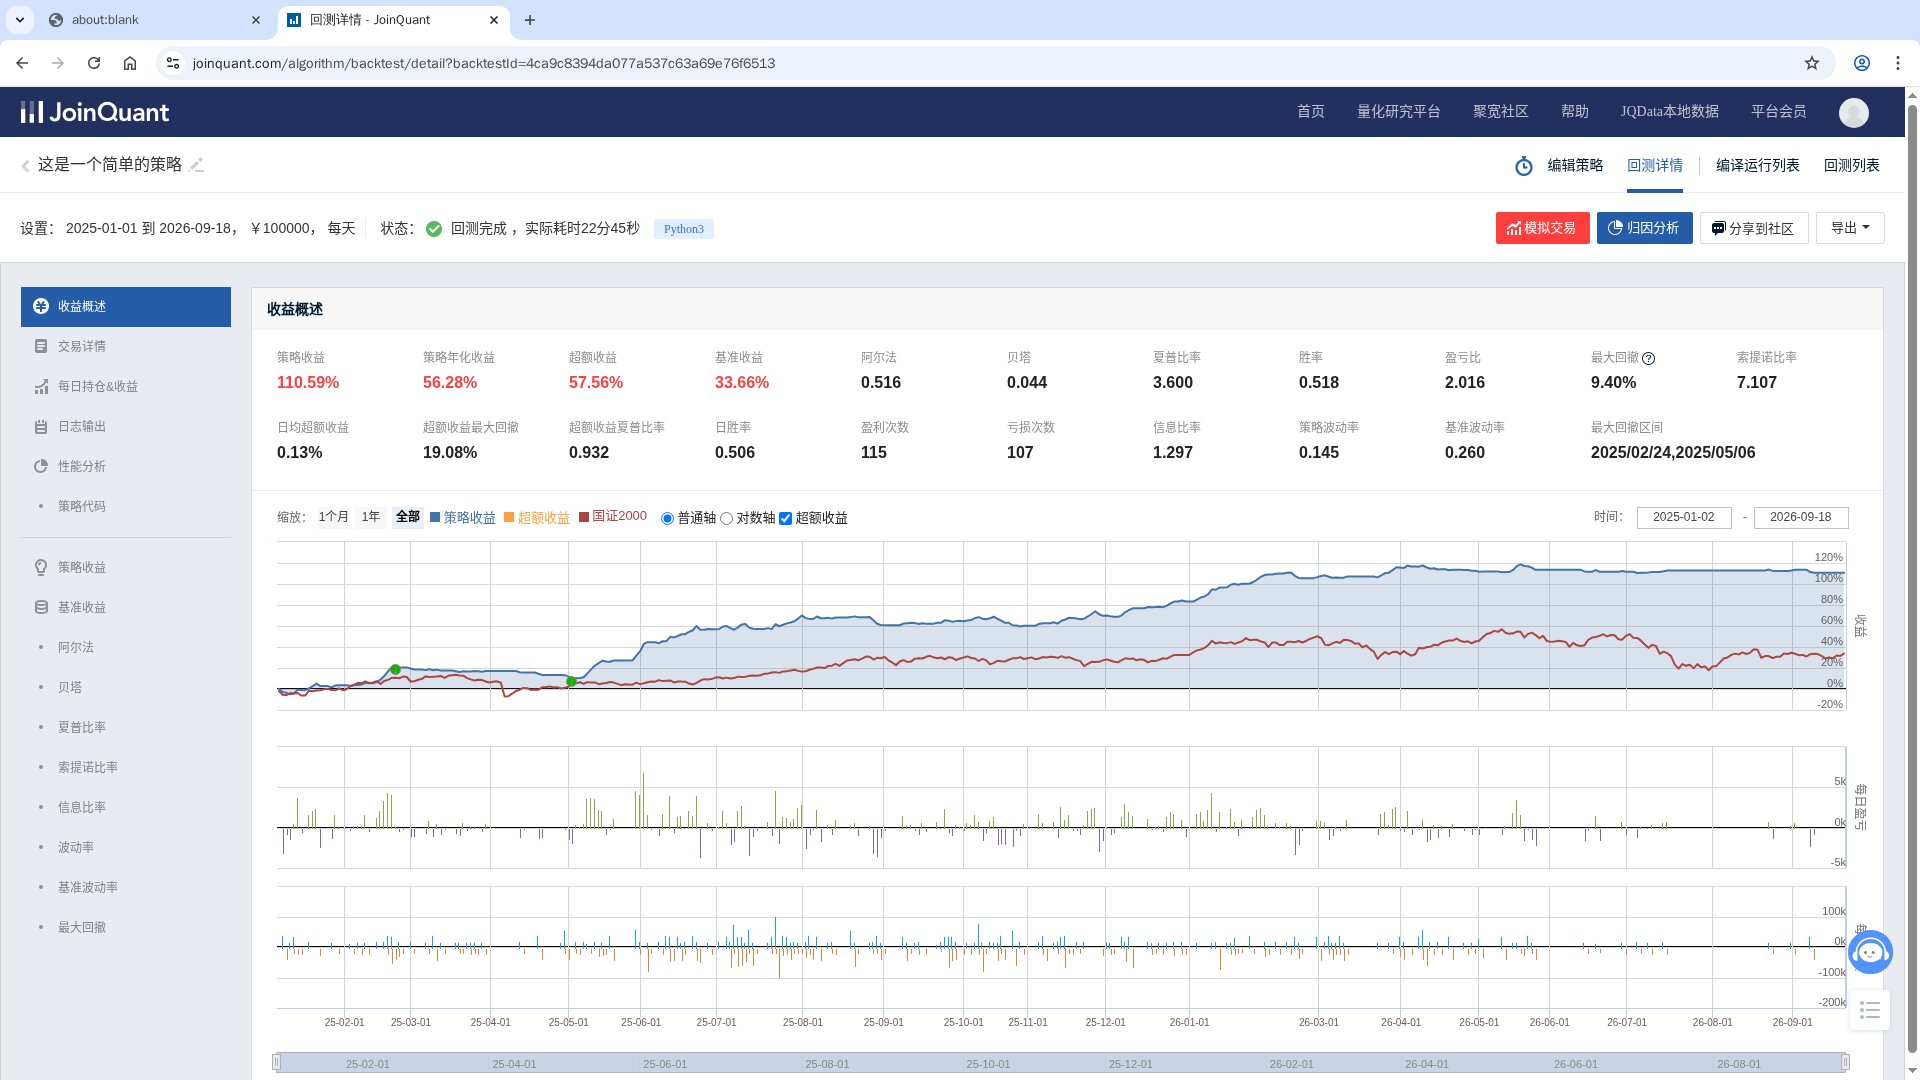Click the end date field 2026-09-18
The height and width of the screenshot is (1080, 1920).
pyautogui.click(x=1801, y=517)
